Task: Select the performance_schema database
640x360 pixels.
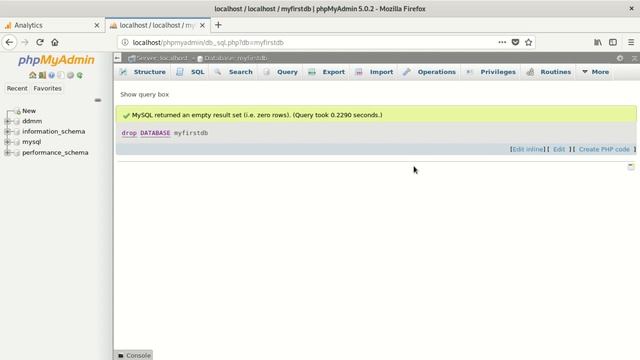Action: pos(55,153)
